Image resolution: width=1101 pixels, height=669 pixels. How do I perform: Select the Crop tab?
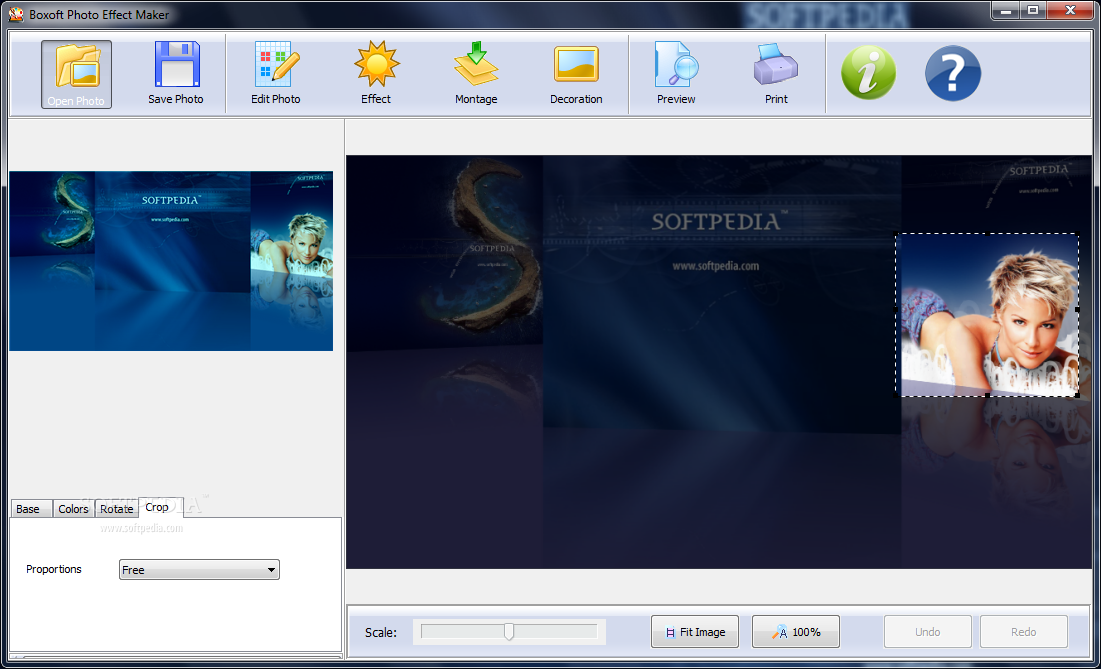161,507
